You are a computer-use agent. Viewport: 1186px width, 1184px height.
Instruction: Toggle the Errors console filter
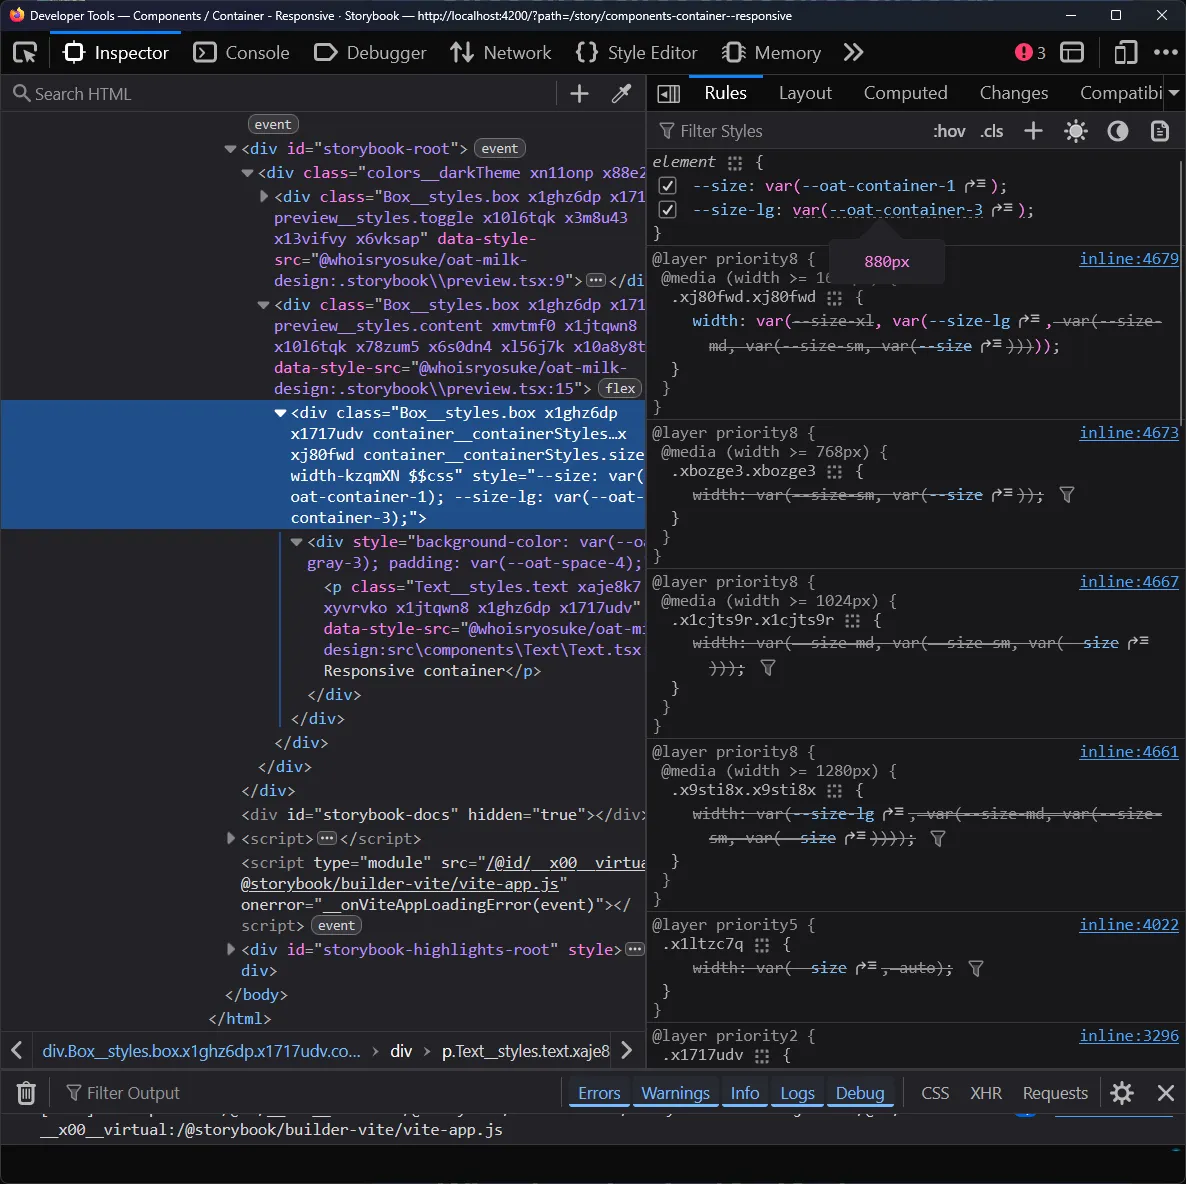pyautogui.click(x=599, y=1093)
